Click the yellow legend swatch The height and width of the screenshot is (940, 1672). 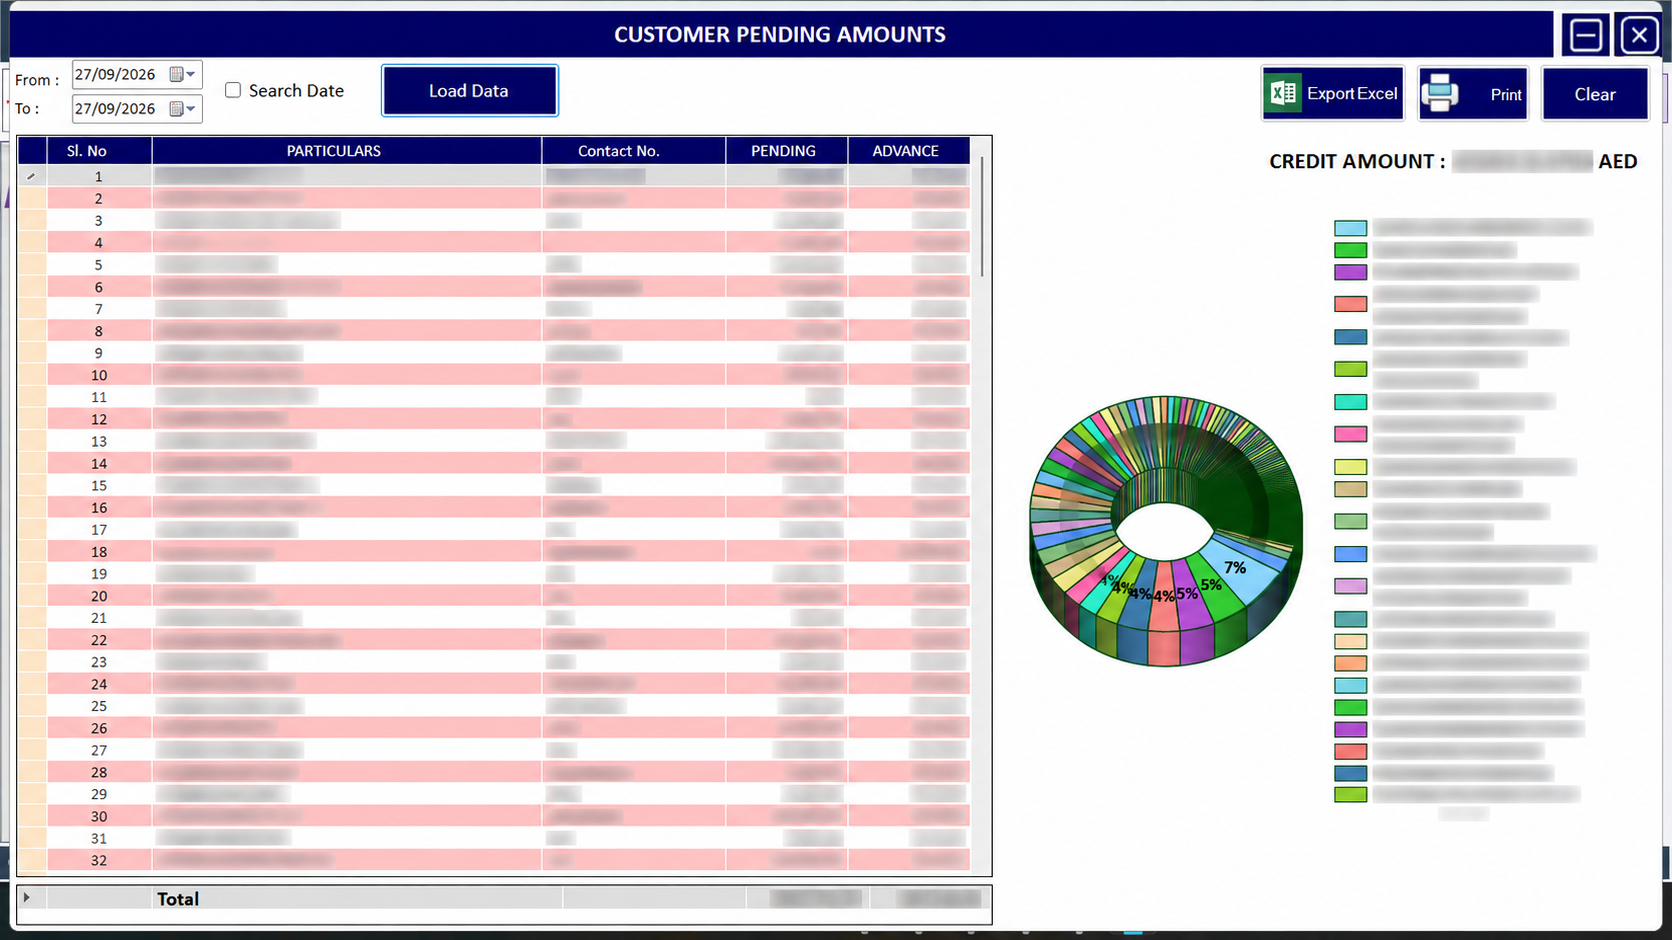pyautogui.click(x=1350, y=467)
